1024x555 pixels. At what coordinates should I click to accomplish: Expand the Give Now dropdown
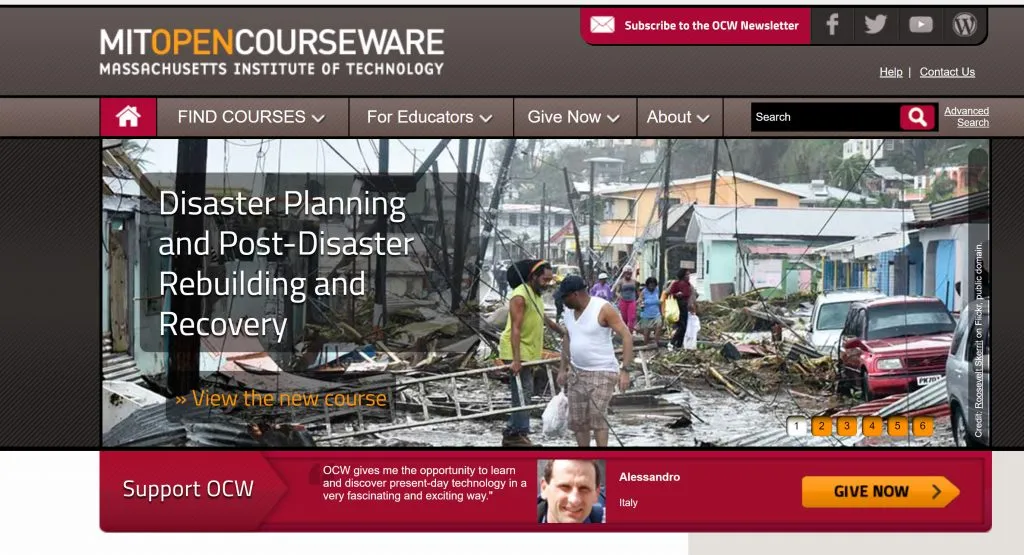[x=573, y=117]
